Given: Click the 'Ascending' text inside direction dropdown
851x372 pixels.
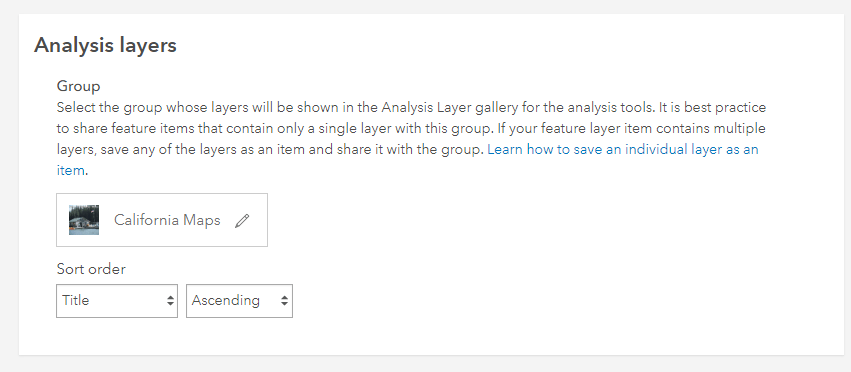Looking at the screenshot, I should tap(225, 300).
